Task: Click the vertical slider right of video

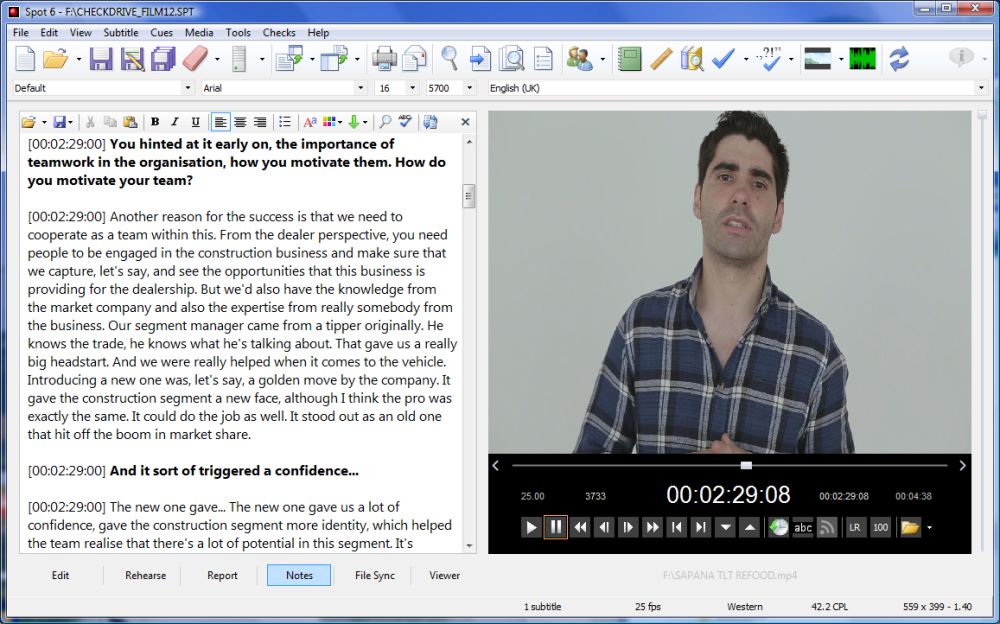Action: click(982, 115)
